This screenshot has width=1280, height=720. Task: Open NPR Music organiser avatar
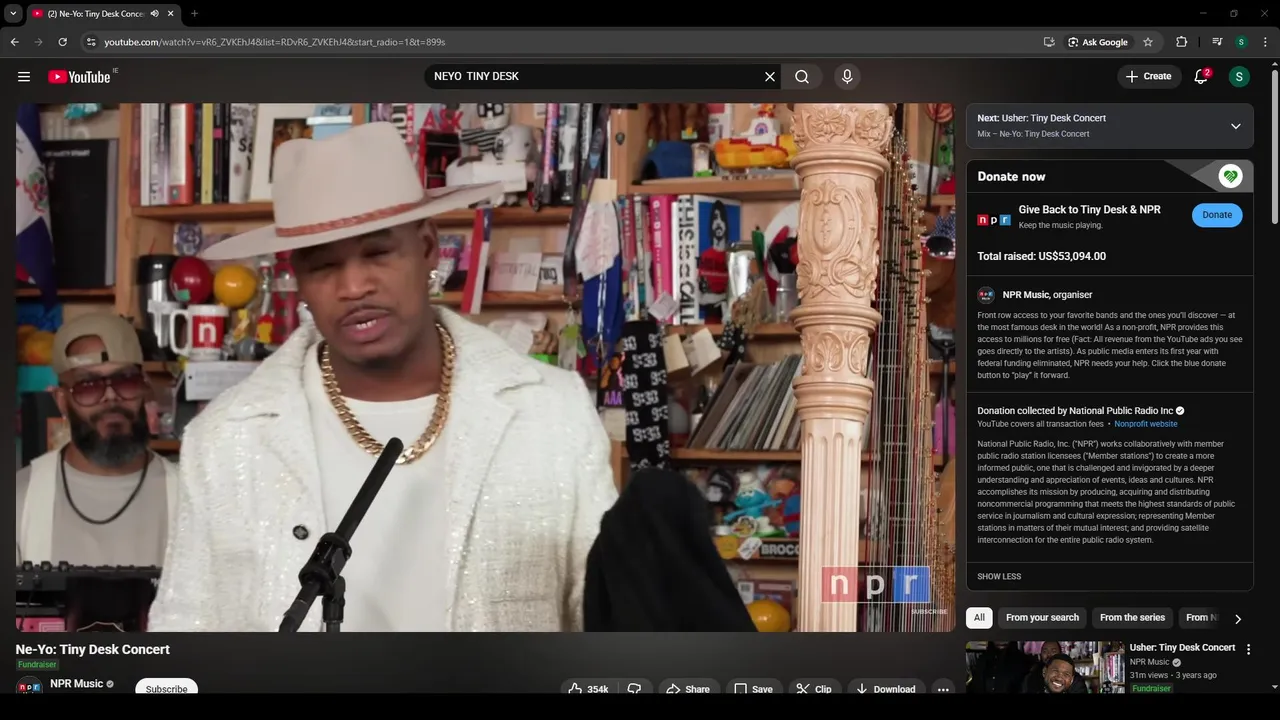pos(986,295)
